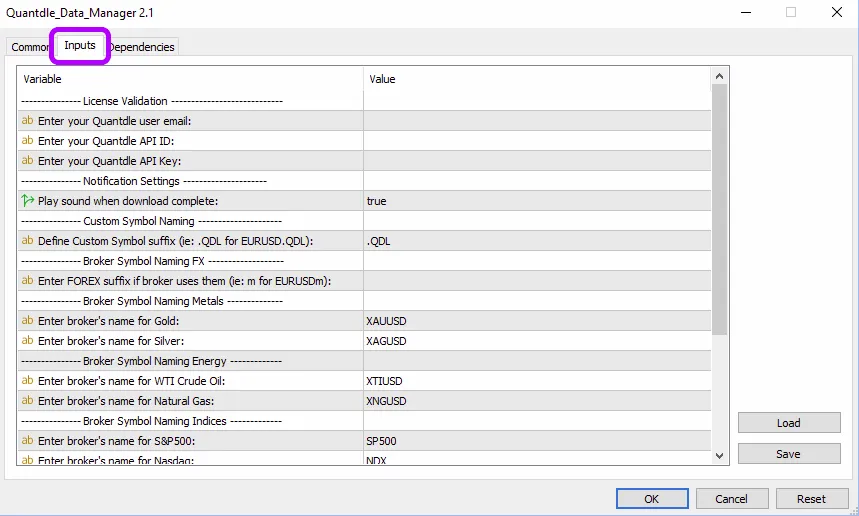Click the 'ab' icon beside FOREX suffix row
Viewport: 859px width, 516px height.
27,280
